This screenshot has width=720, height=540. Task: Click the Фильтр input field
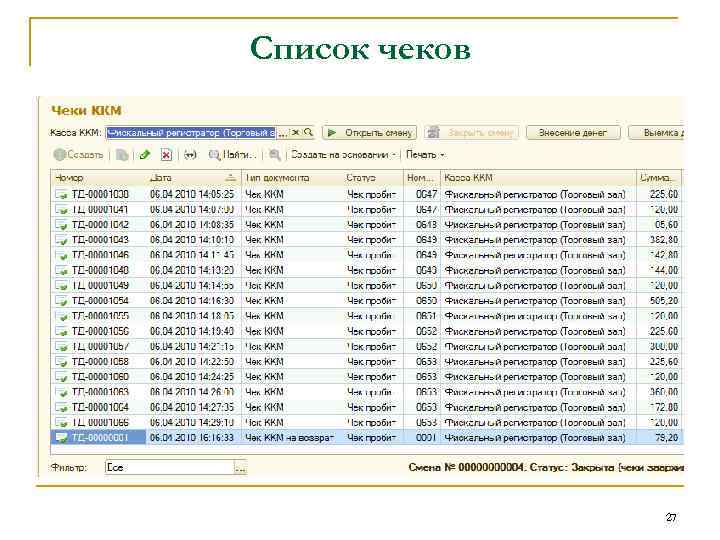tap(169, 467)
